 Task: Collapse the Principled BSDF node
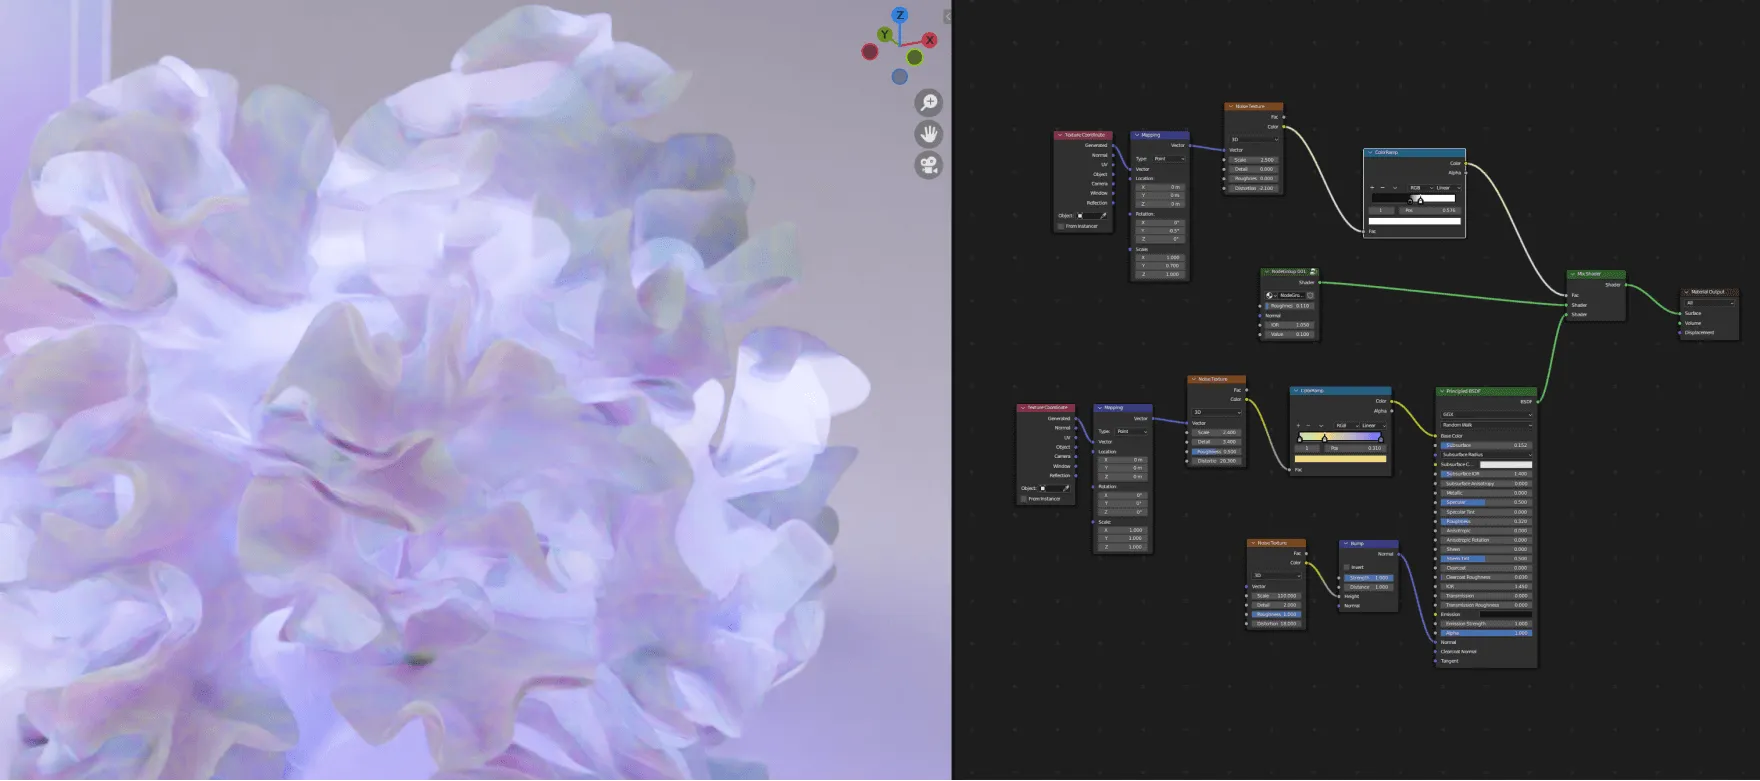click(1441, 391)
